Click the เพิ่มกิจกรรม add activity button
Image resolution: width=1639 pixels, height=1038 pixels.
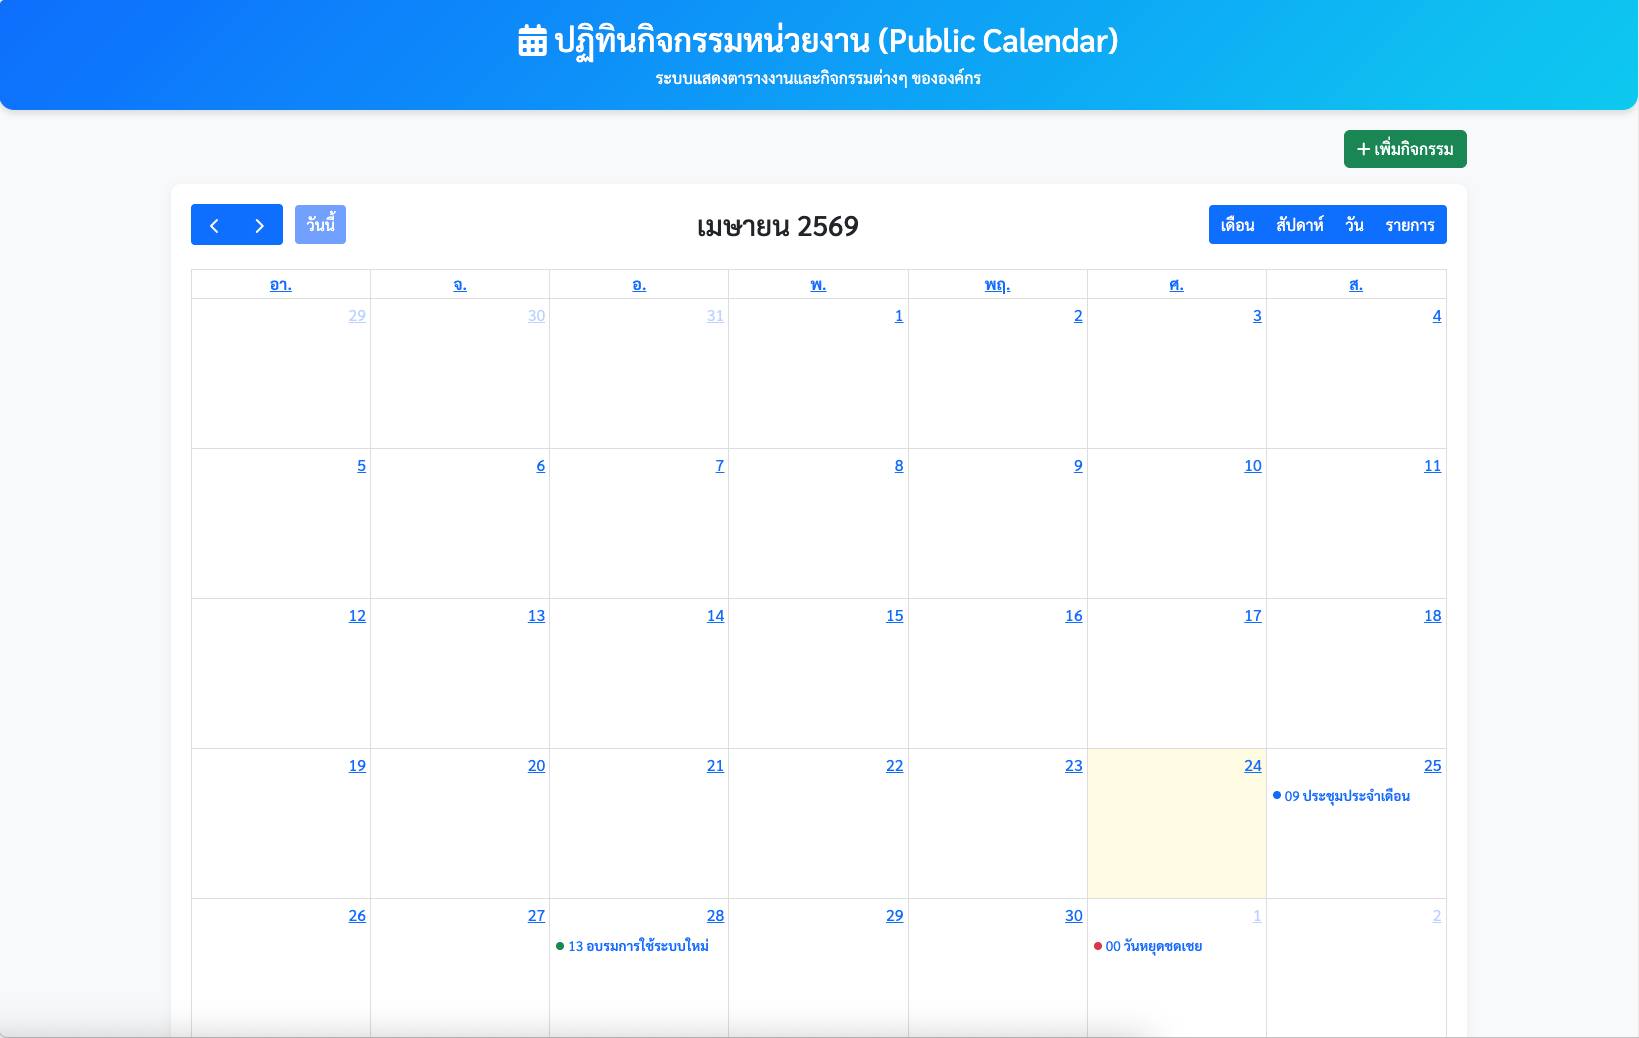coord(1405,149)
